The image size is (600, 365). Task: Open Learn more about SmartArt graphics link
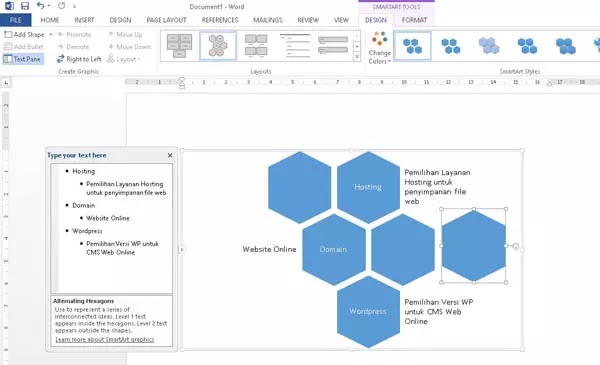click(x=105, y=339)
